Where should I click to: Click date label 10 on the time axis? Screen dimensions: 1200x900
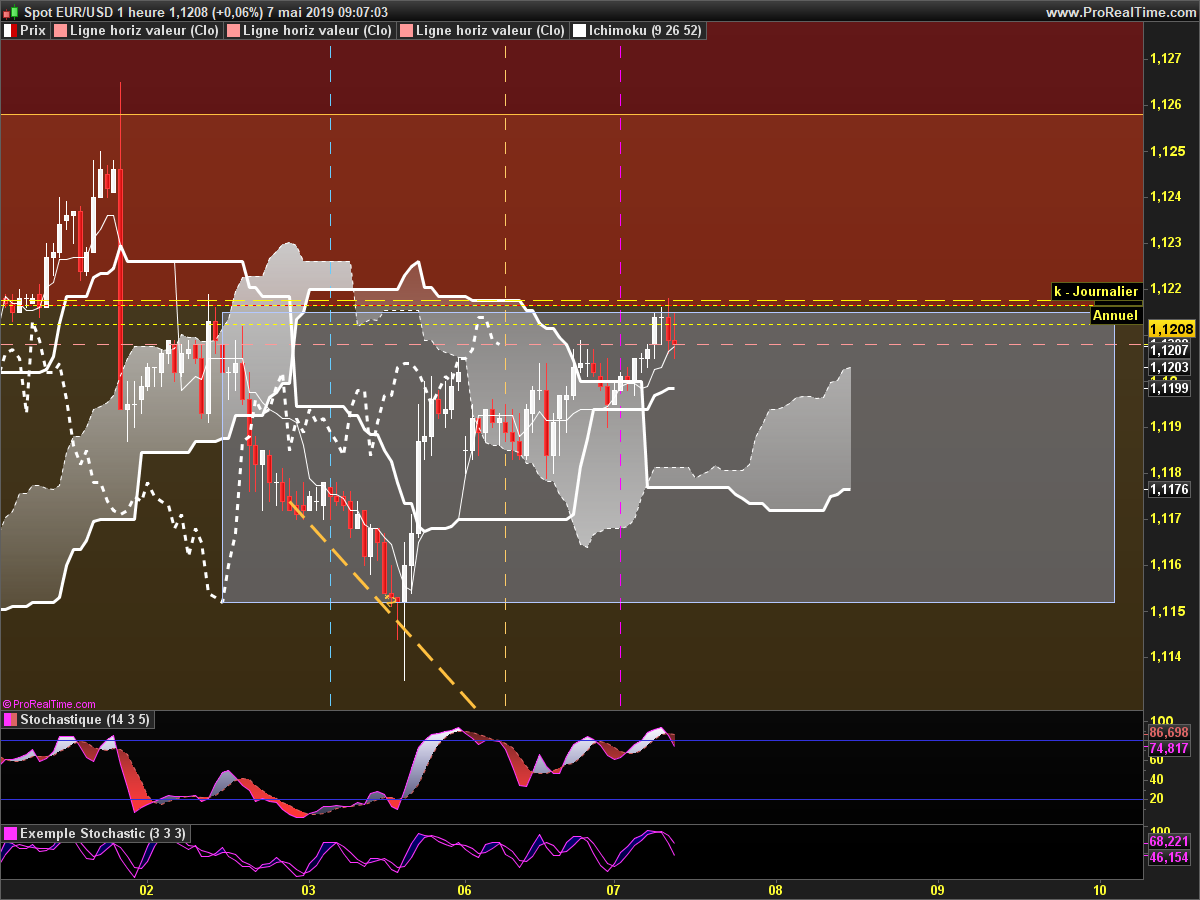[x=1099, y=888]
